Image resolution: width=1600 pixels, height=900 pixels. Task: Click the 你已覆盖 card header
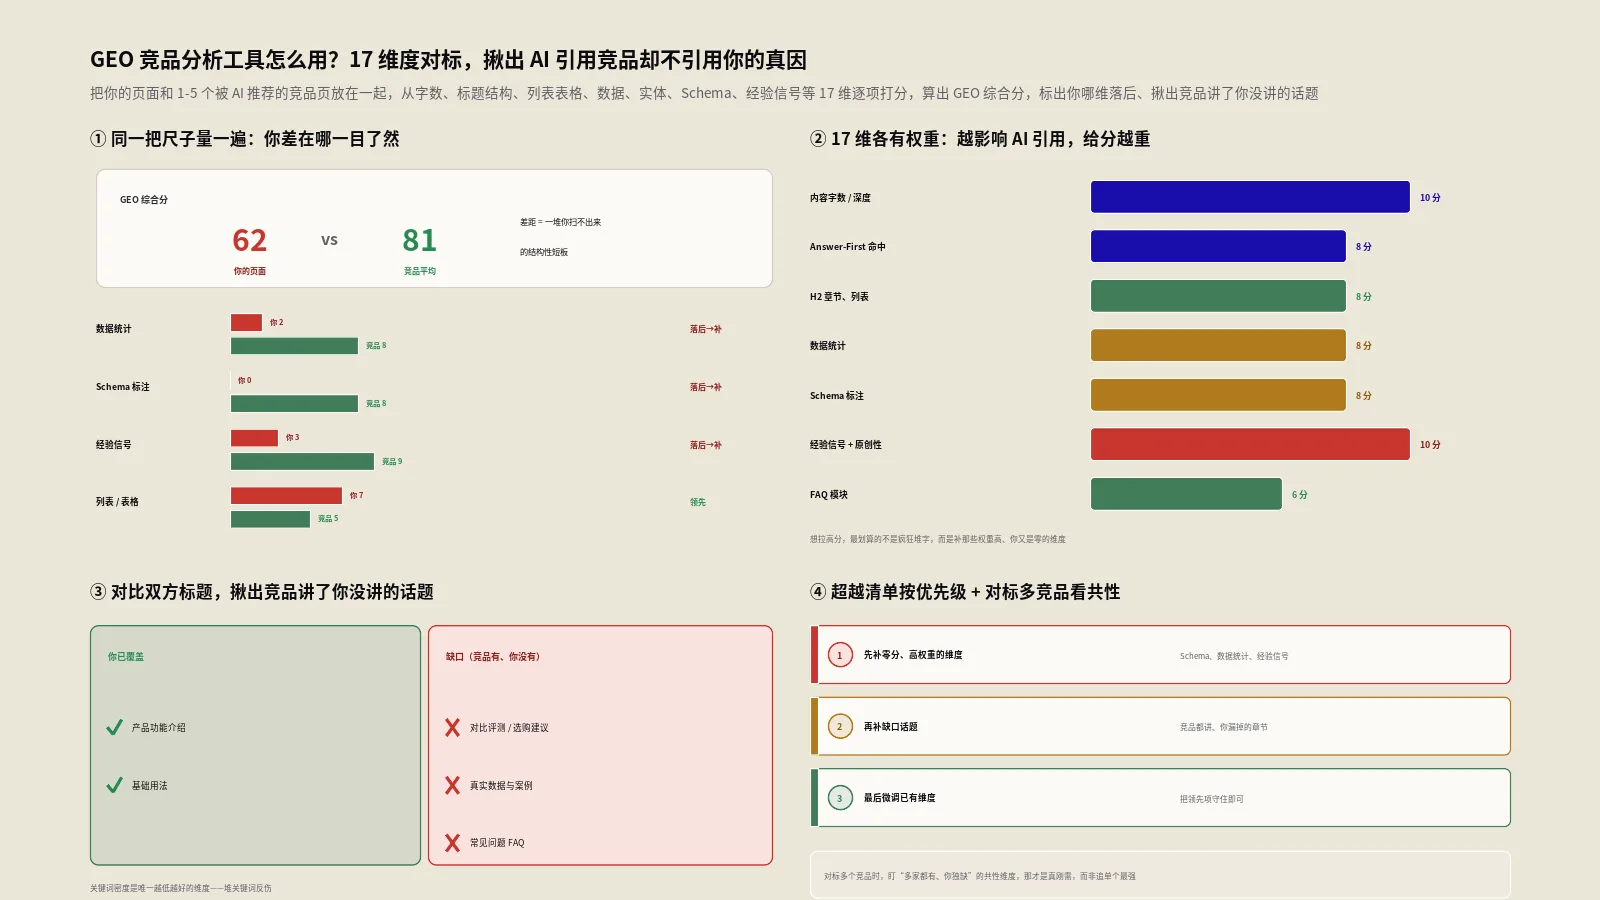(126, 657)
